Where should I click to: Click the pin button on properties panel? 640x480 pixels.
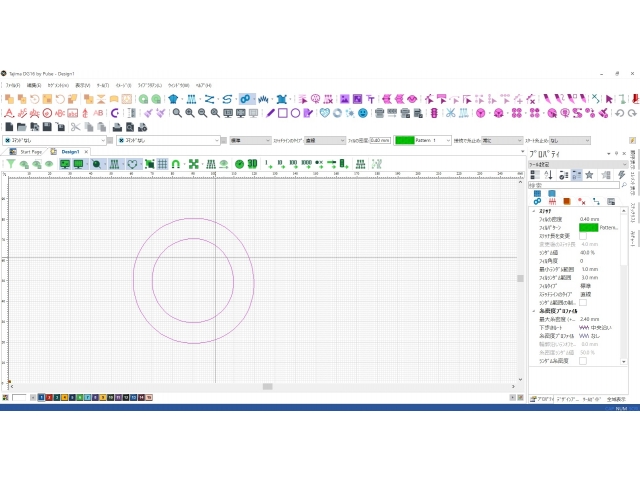[616, 154]
